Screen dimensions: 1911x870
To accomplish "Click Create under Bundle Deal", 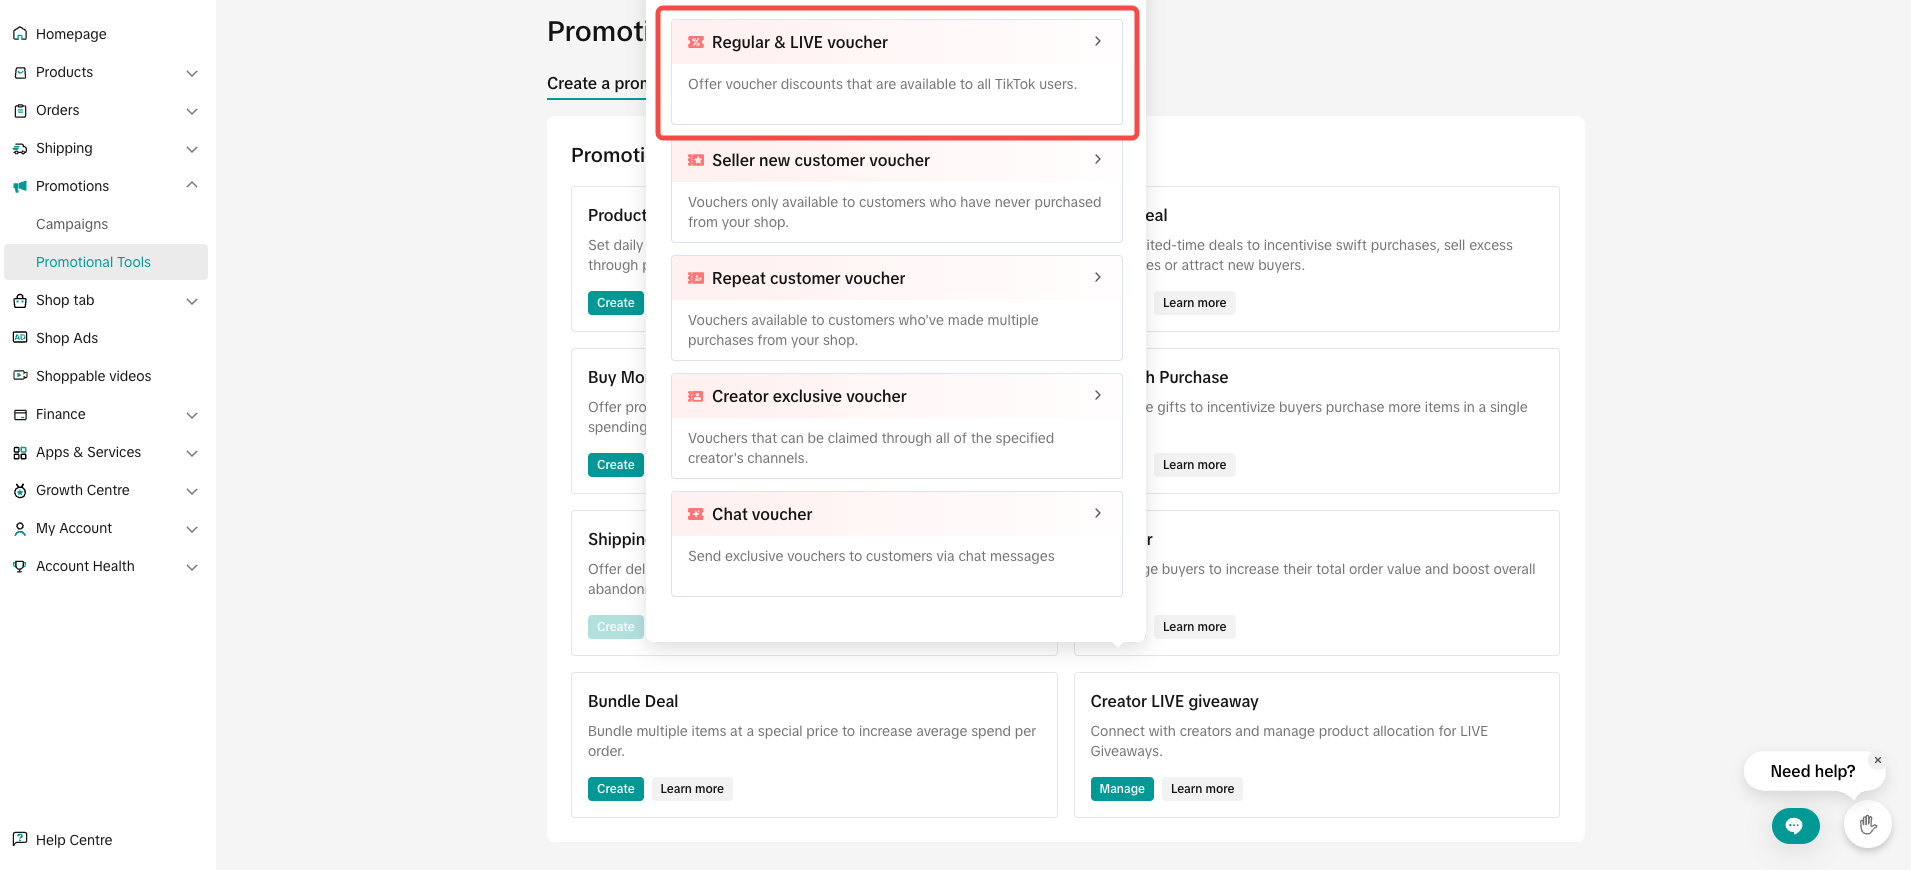I will (x=615, y=789).
